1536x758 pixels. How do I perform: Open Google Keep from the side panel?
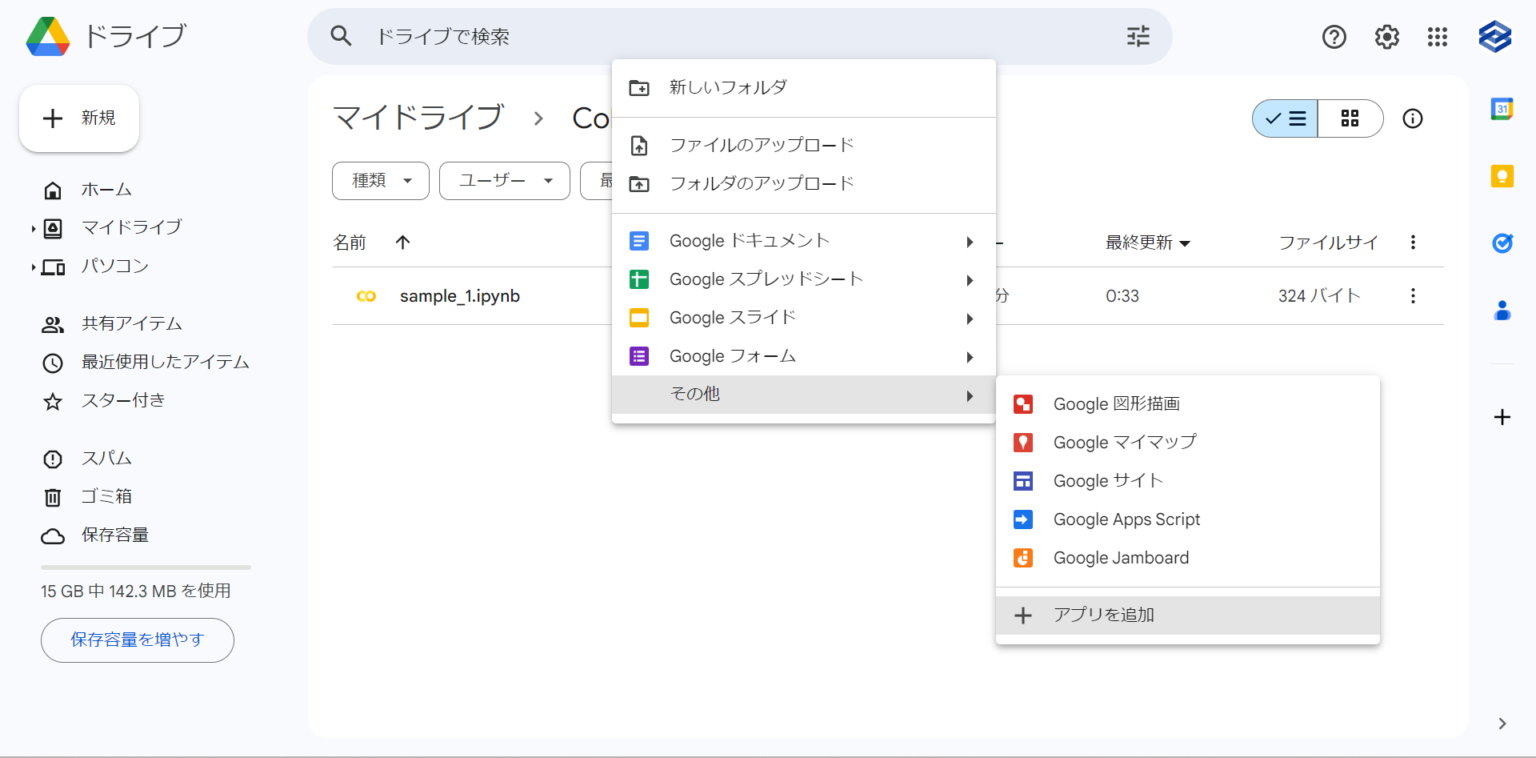click(x=1502, y=176)
